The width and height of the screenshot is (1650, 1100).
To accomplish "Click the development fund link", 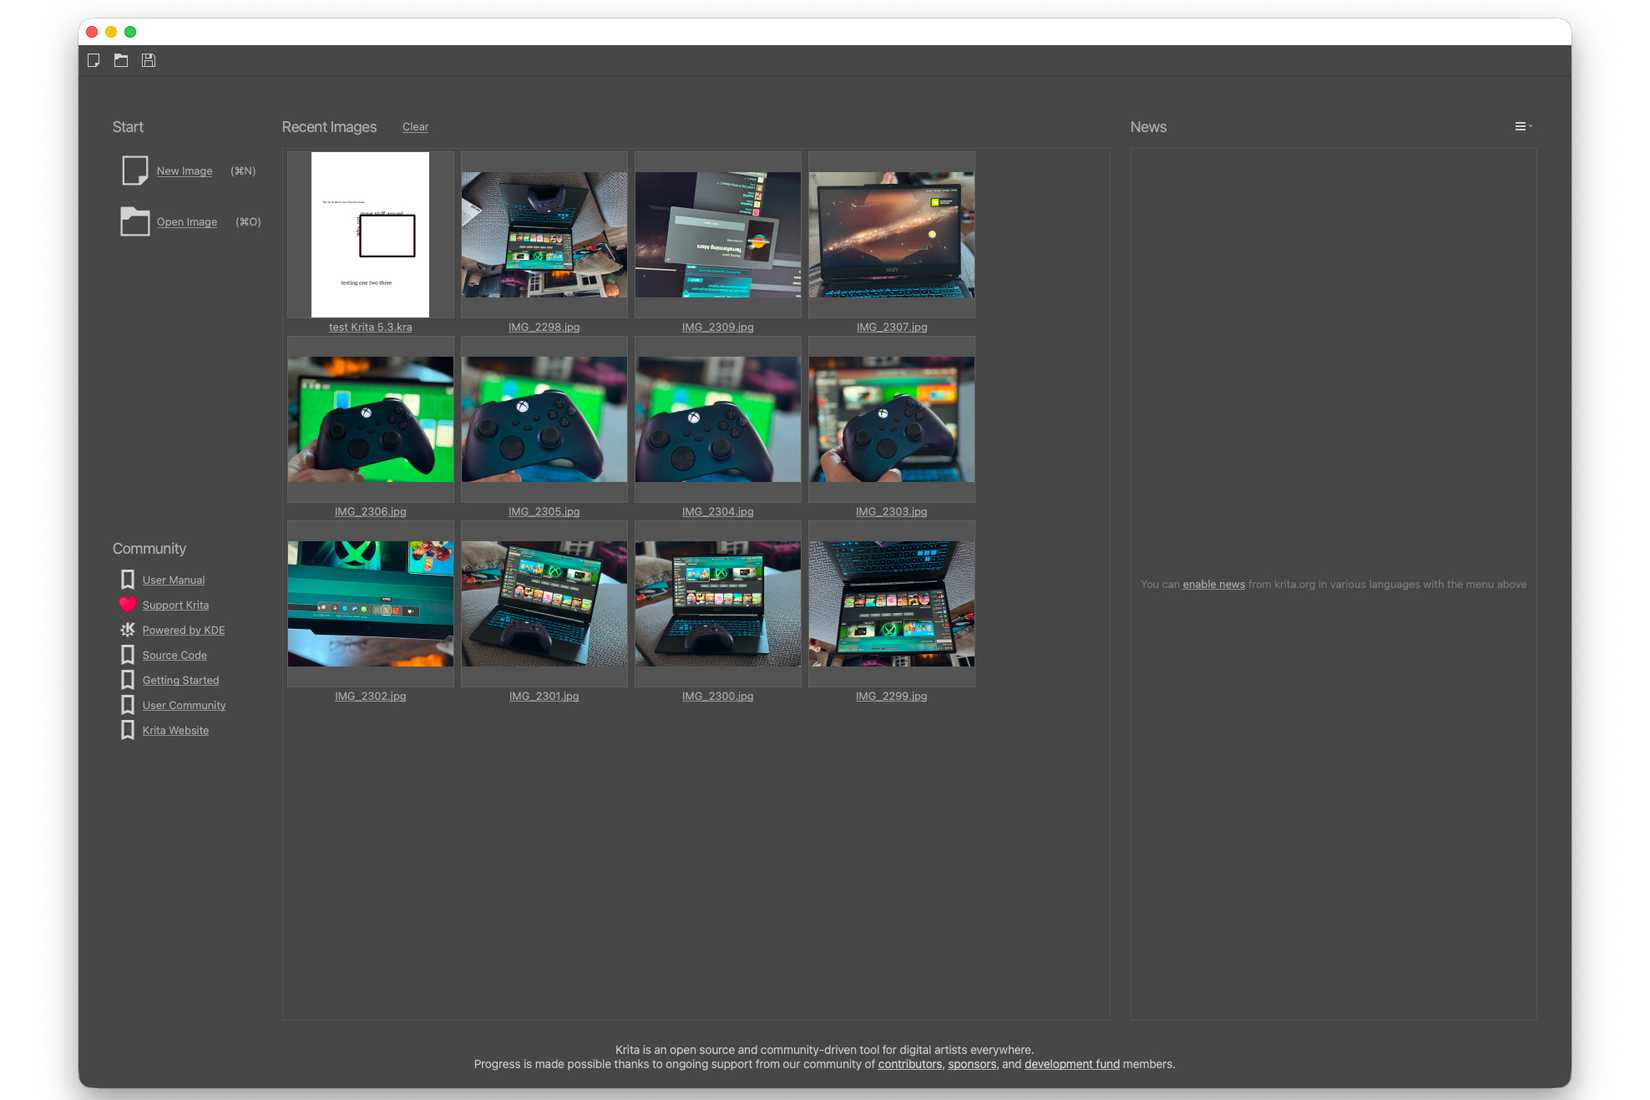I will click(1072, 1064).
